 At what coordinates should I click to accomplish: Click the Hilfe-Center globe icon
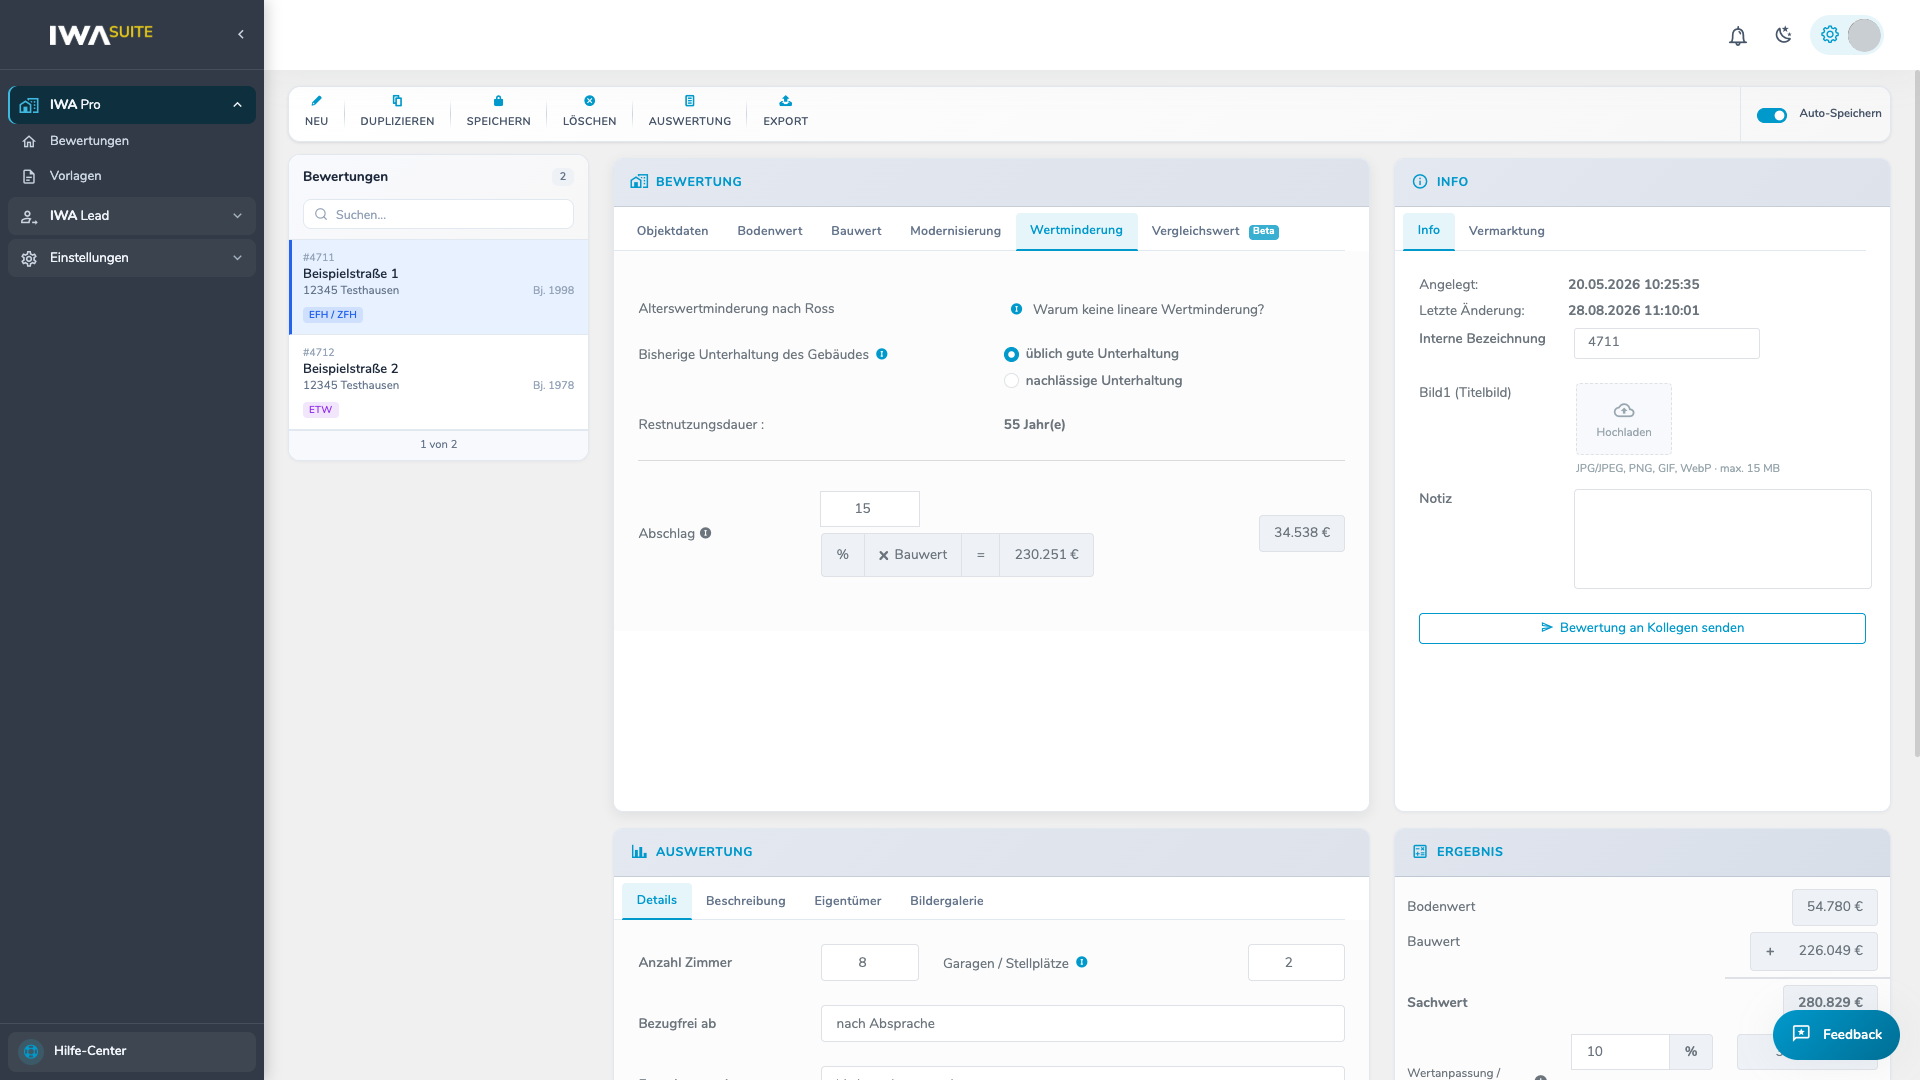[31, 1051]
